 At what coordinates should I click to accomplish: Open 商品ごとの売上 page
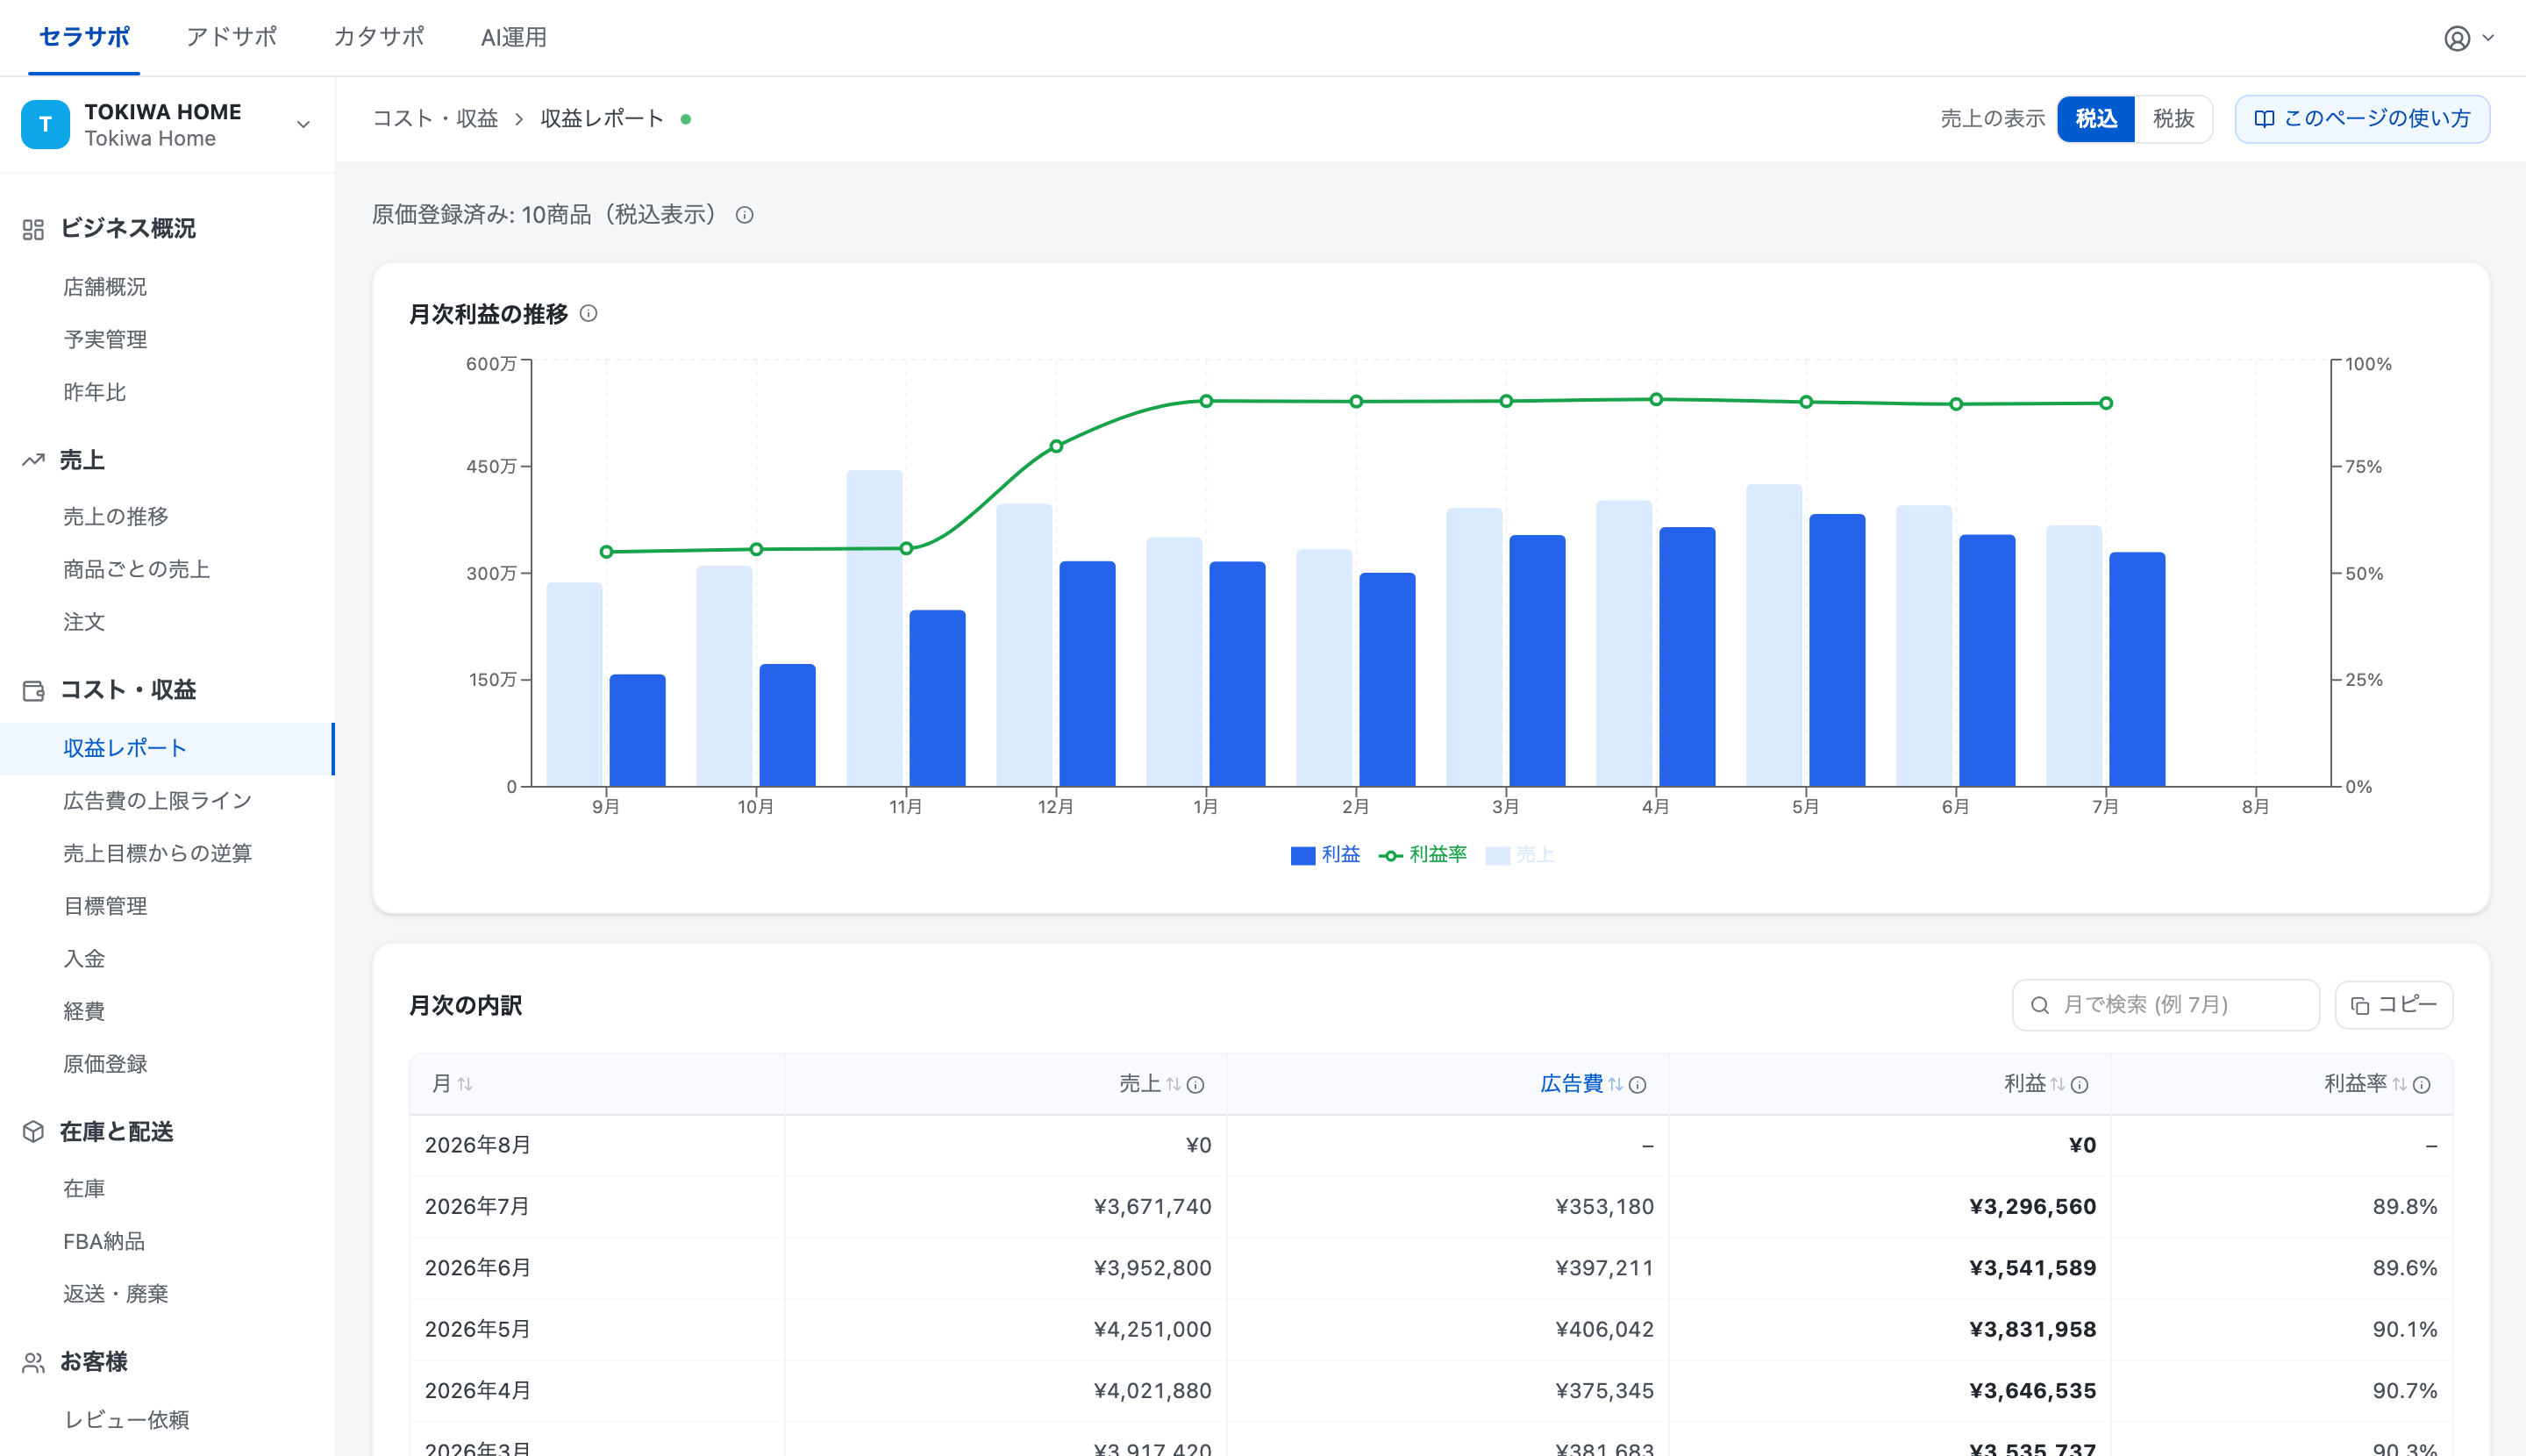[137, 570]
